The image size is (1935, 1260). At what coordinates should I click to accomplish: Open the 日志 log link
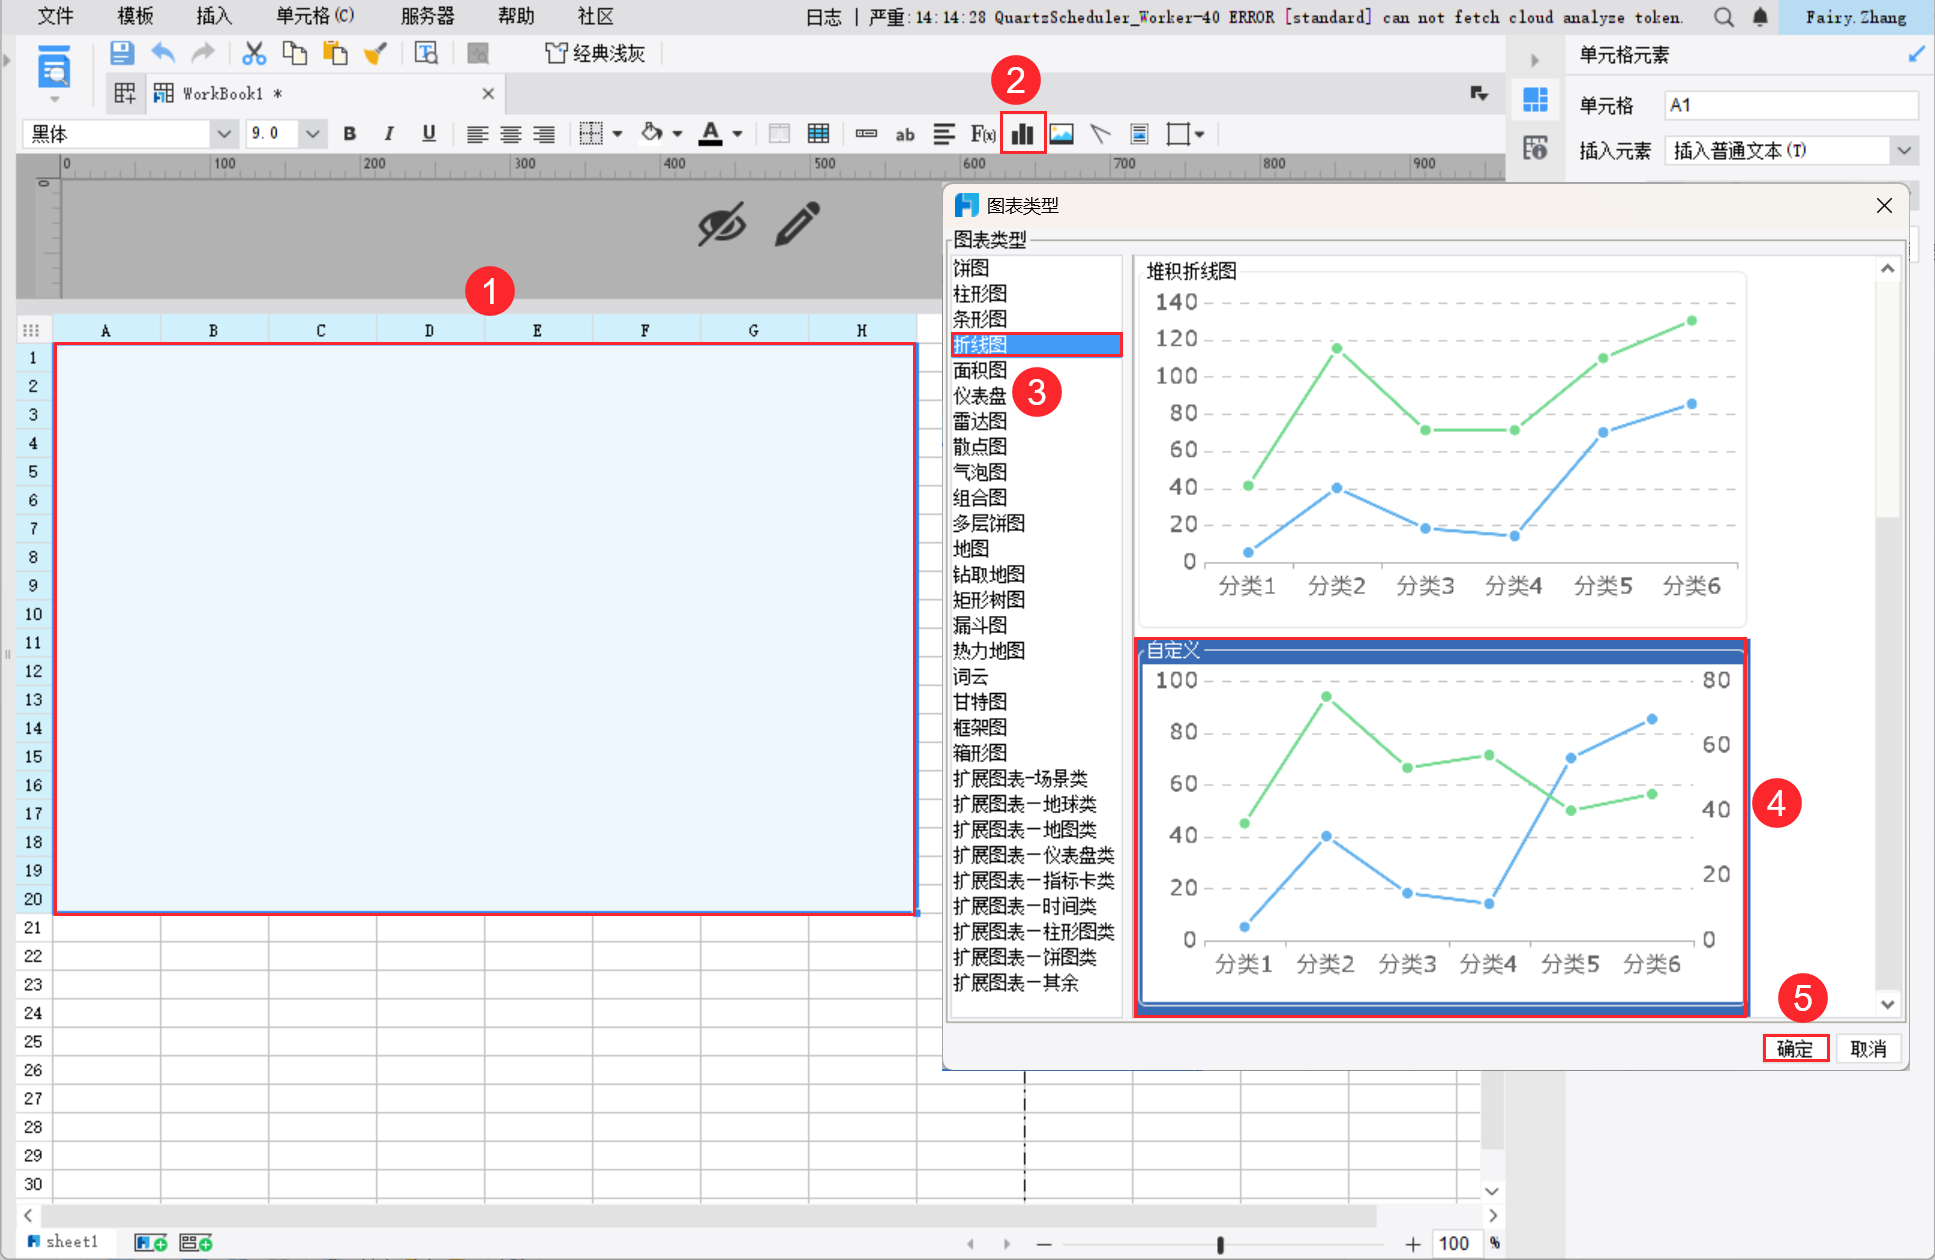click(x=824, y=17)
